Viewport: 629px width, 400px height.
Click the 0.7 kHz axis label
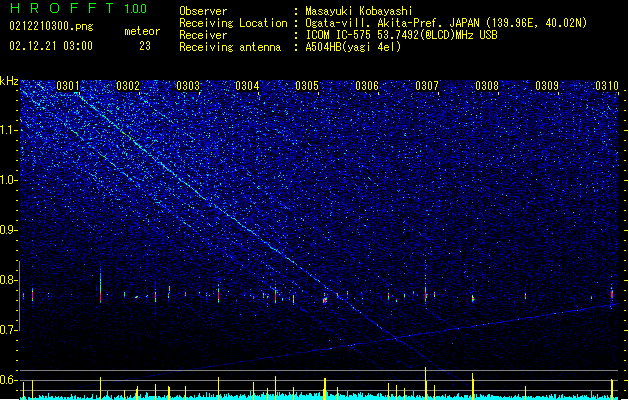(x=9, y=330)
